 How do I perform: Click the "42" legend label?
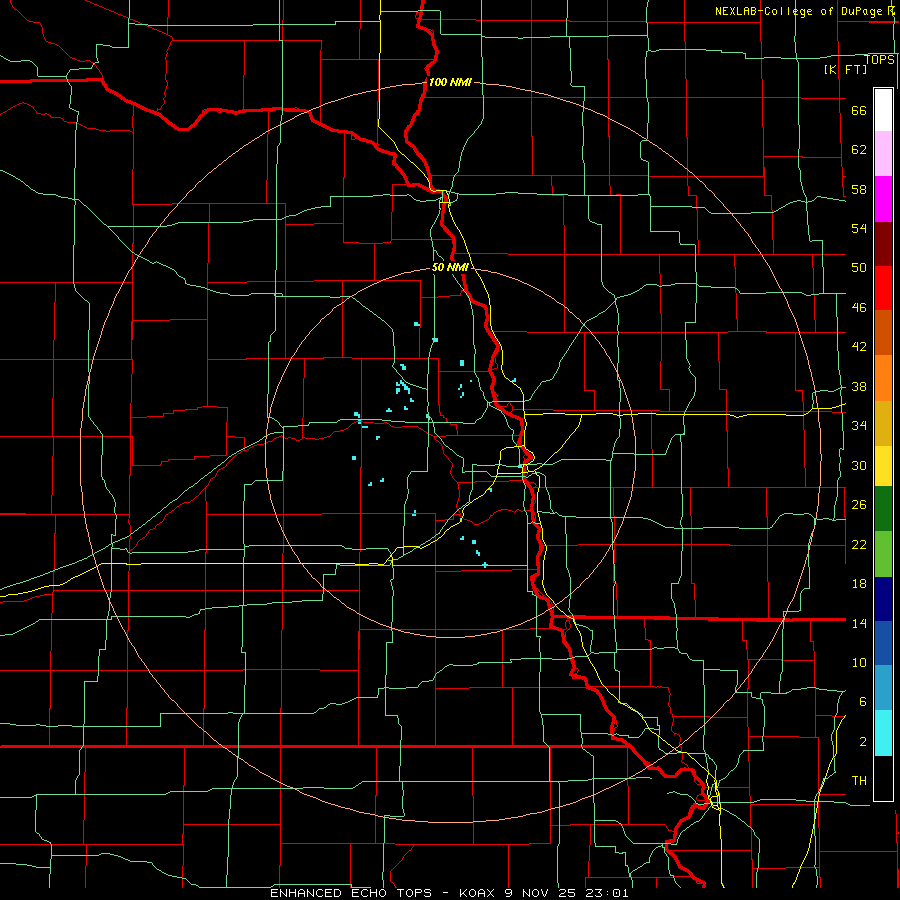pyautogui.click(x=859, y=347)
